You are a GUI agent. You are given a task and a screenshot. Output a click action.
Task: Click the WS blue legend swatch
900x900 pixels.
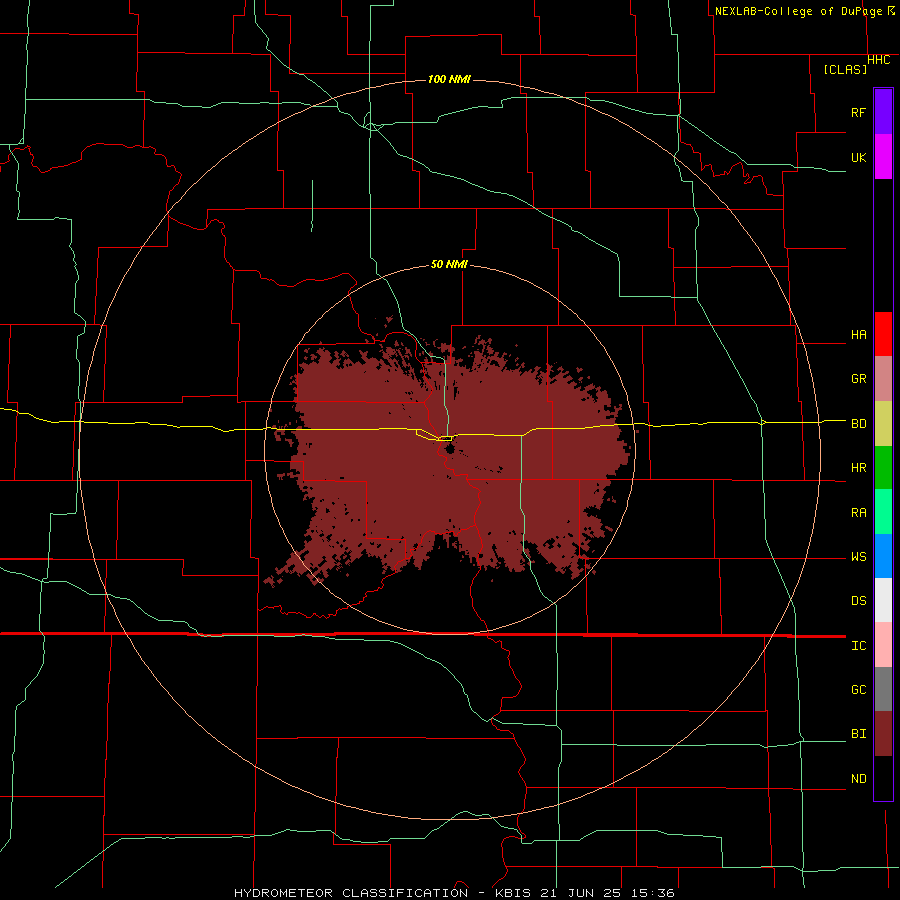click(883, 556)
